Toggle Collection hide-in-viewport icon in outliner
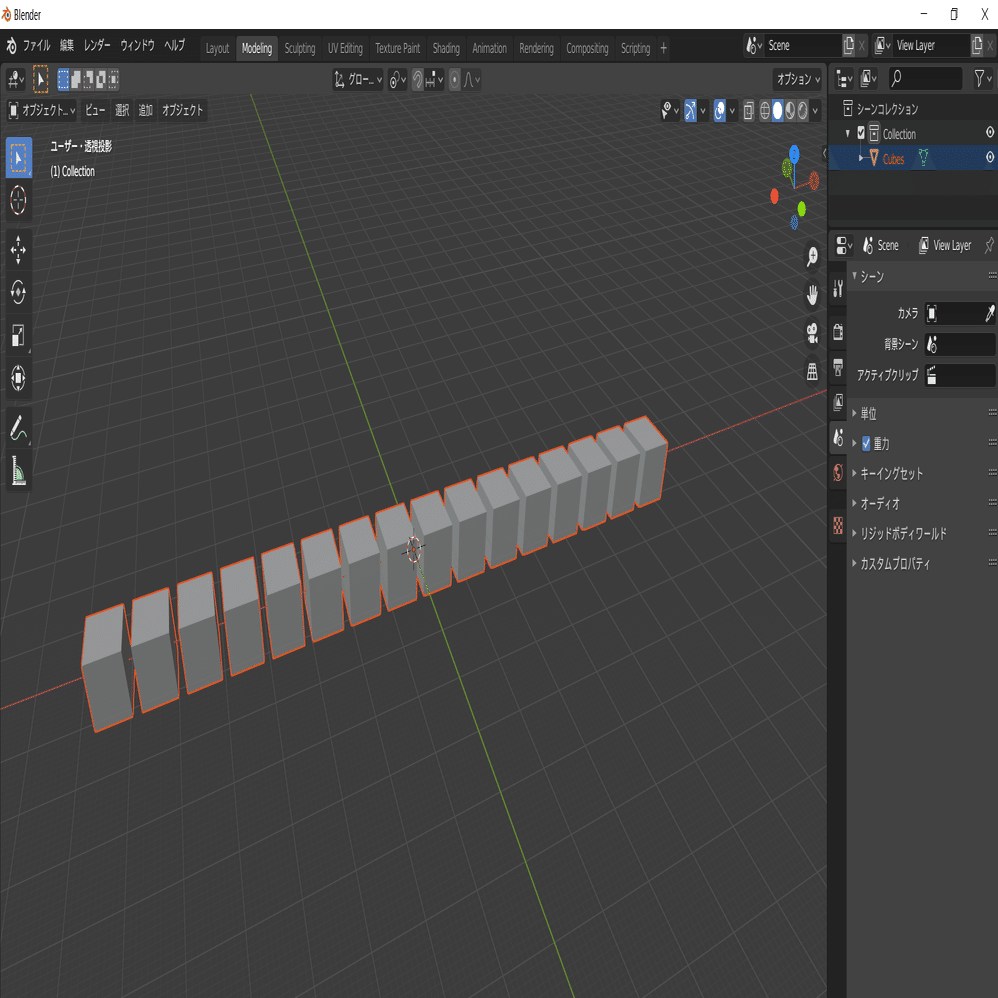Image resolution: width=998 pixels, height=998 pixels. tap(990, 132)
